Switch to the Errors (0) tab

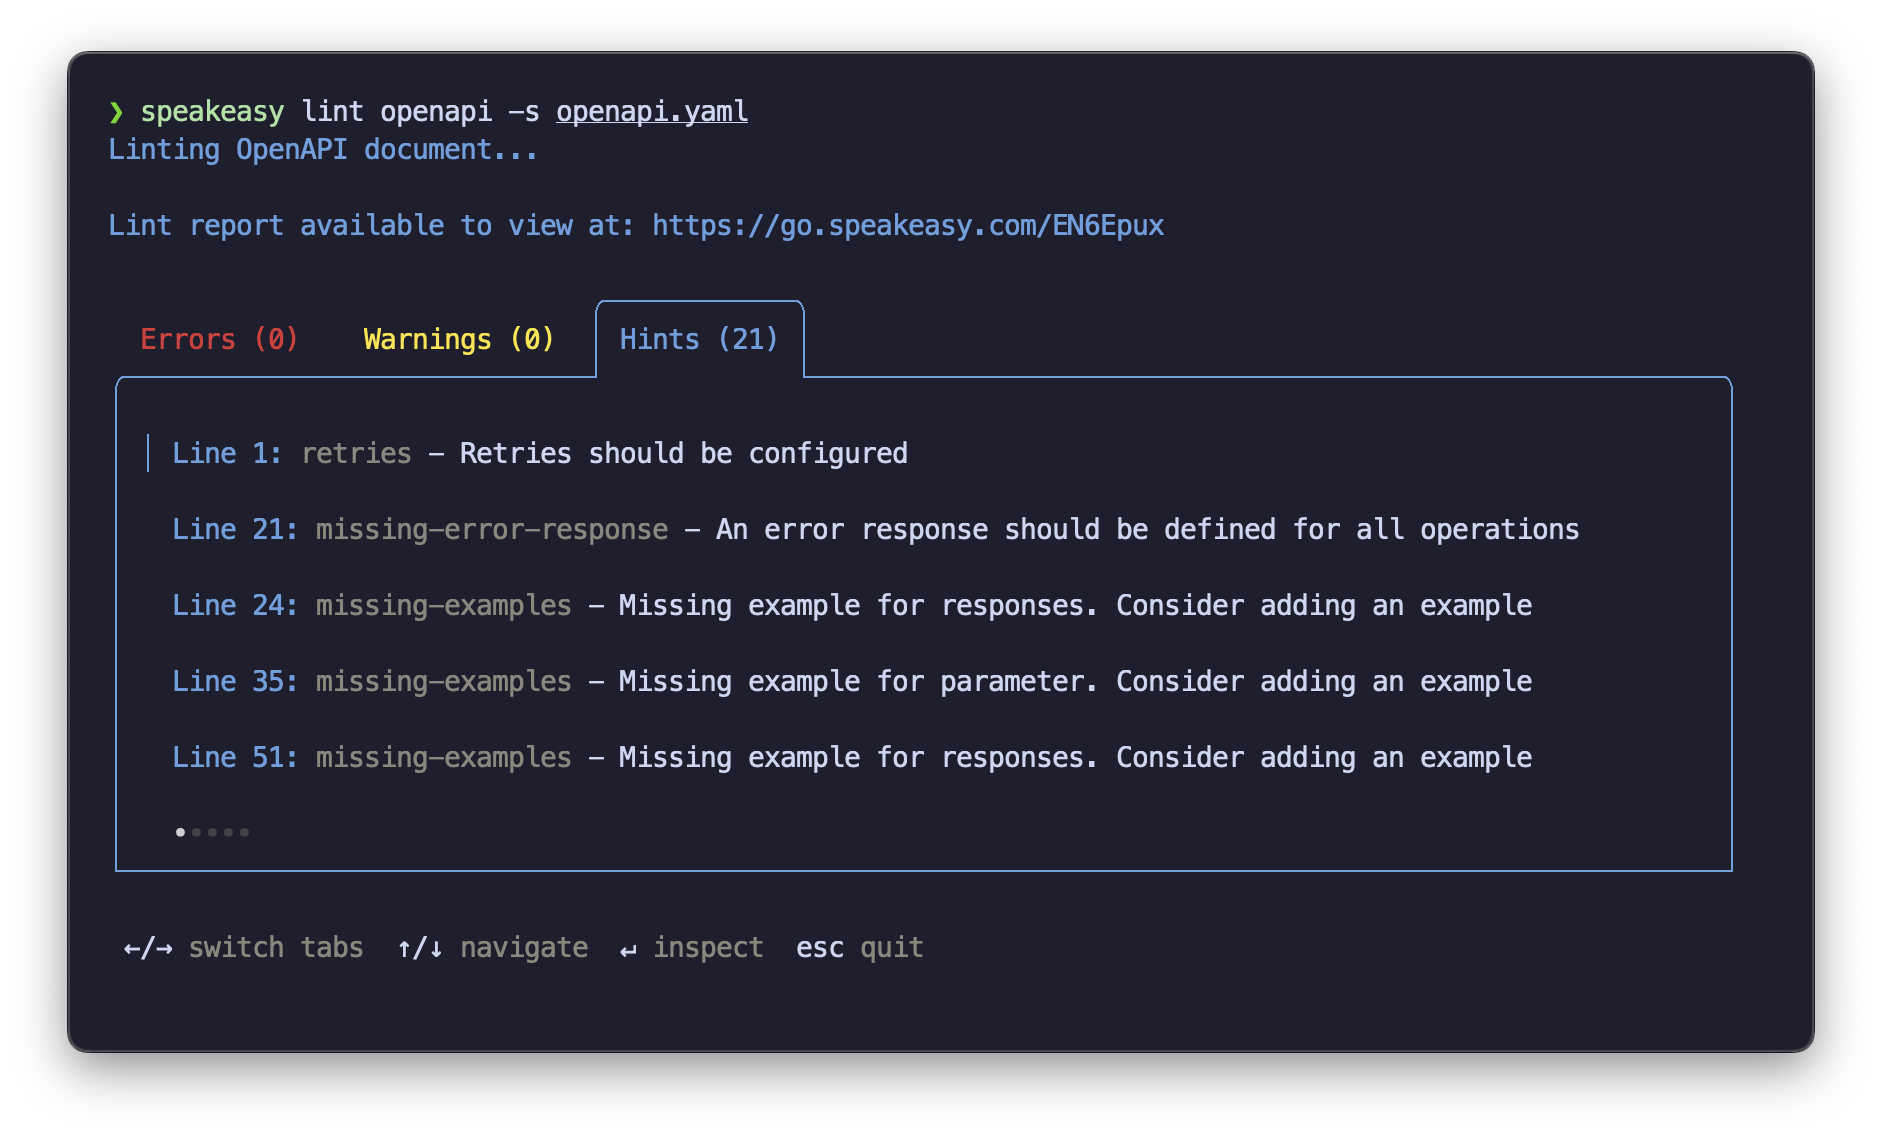point(219,339)
